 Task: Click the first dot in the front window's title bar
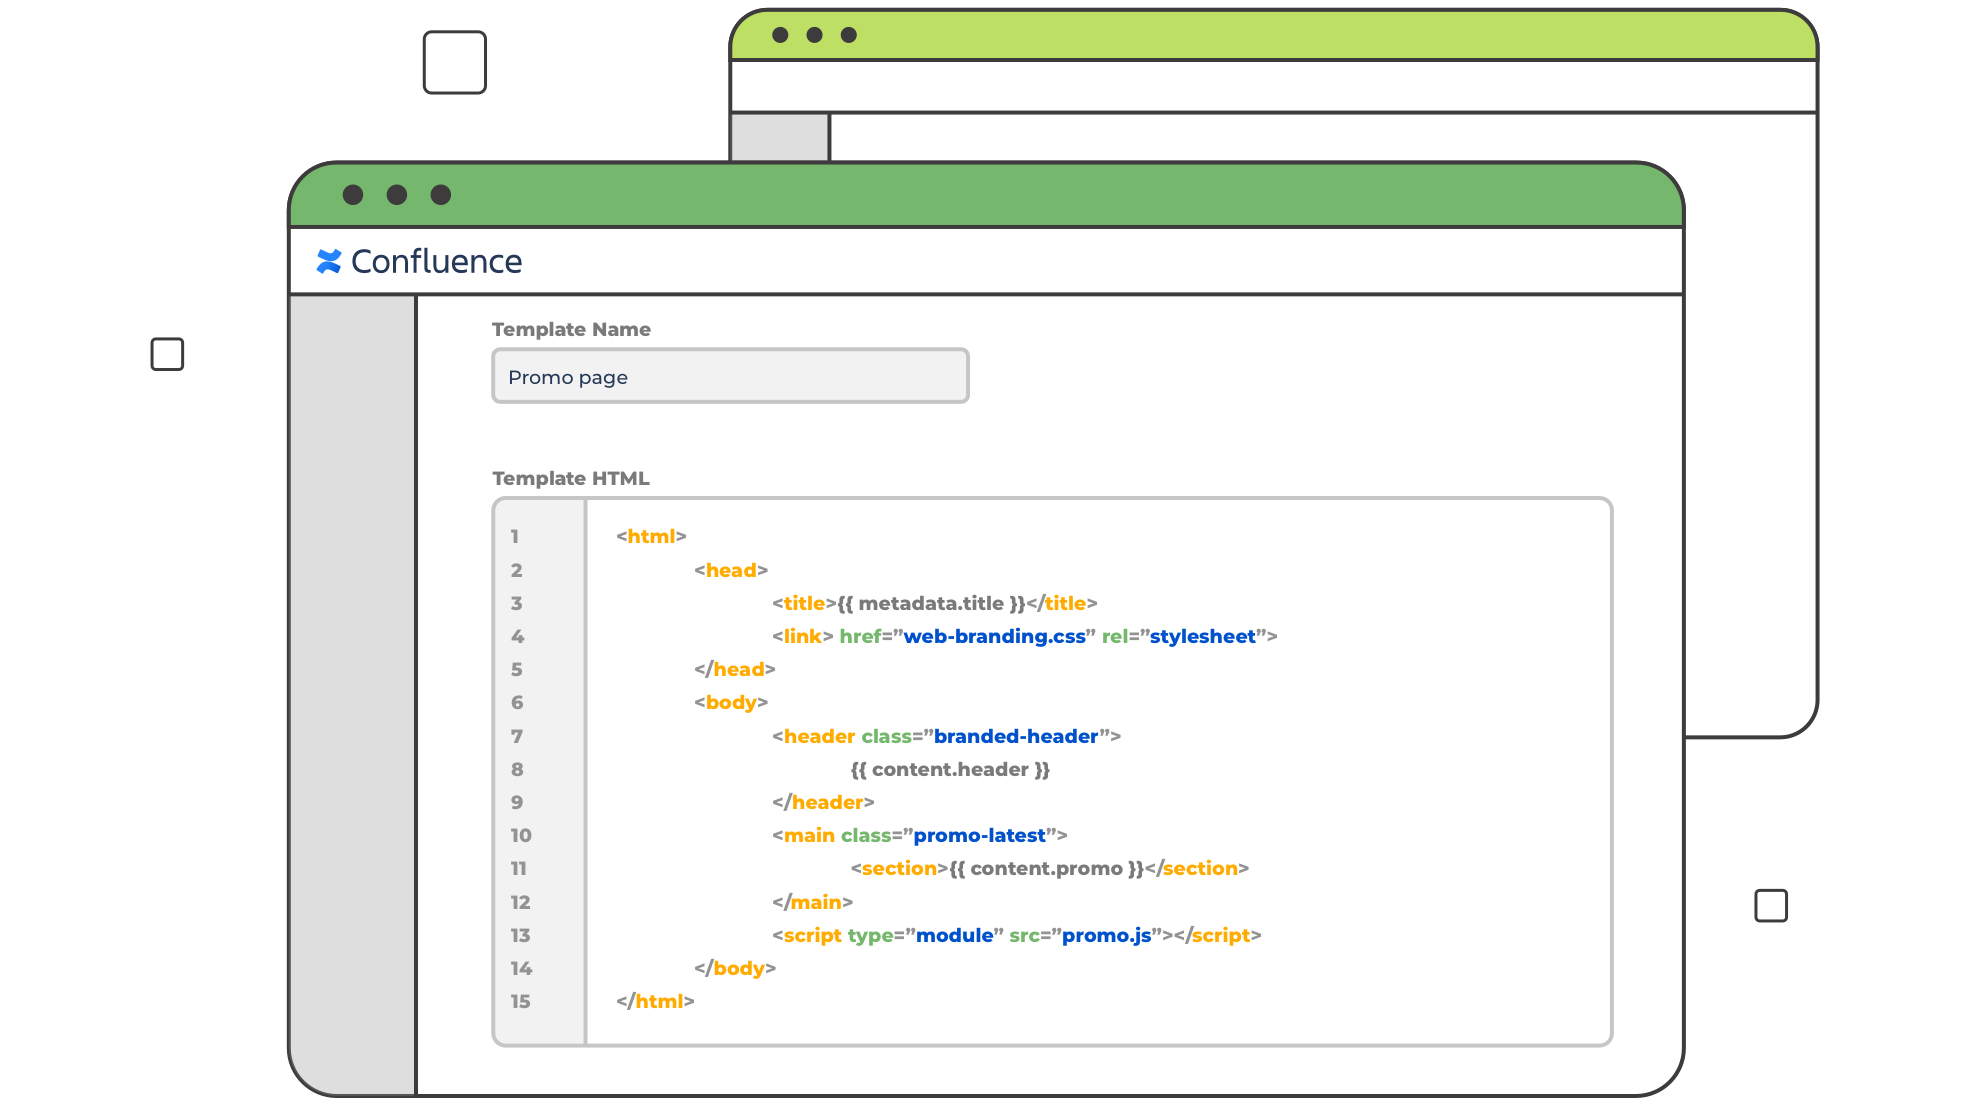[353, 195]
